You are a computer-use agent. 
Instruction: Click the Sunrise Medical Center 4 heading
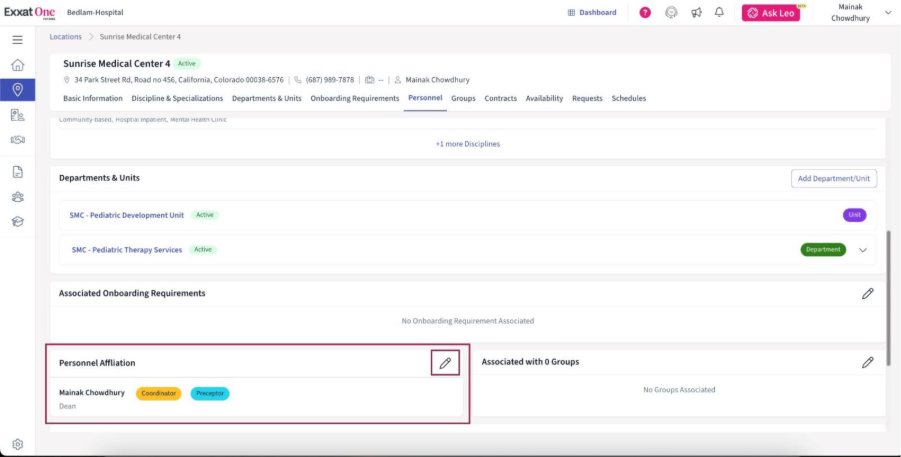pyautogui.click(x=117, y=64)
